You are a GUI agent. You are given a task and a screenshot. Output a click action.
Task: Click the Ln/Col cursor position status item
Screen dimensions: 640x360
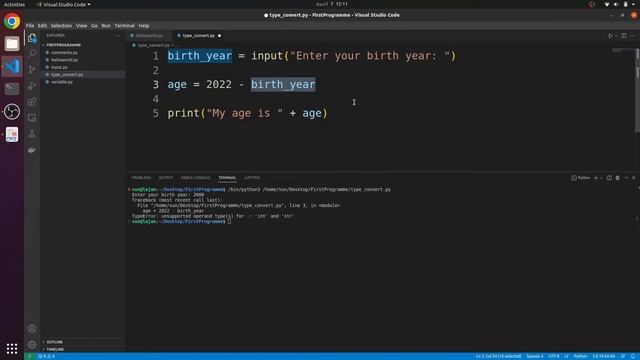[498, 356]
